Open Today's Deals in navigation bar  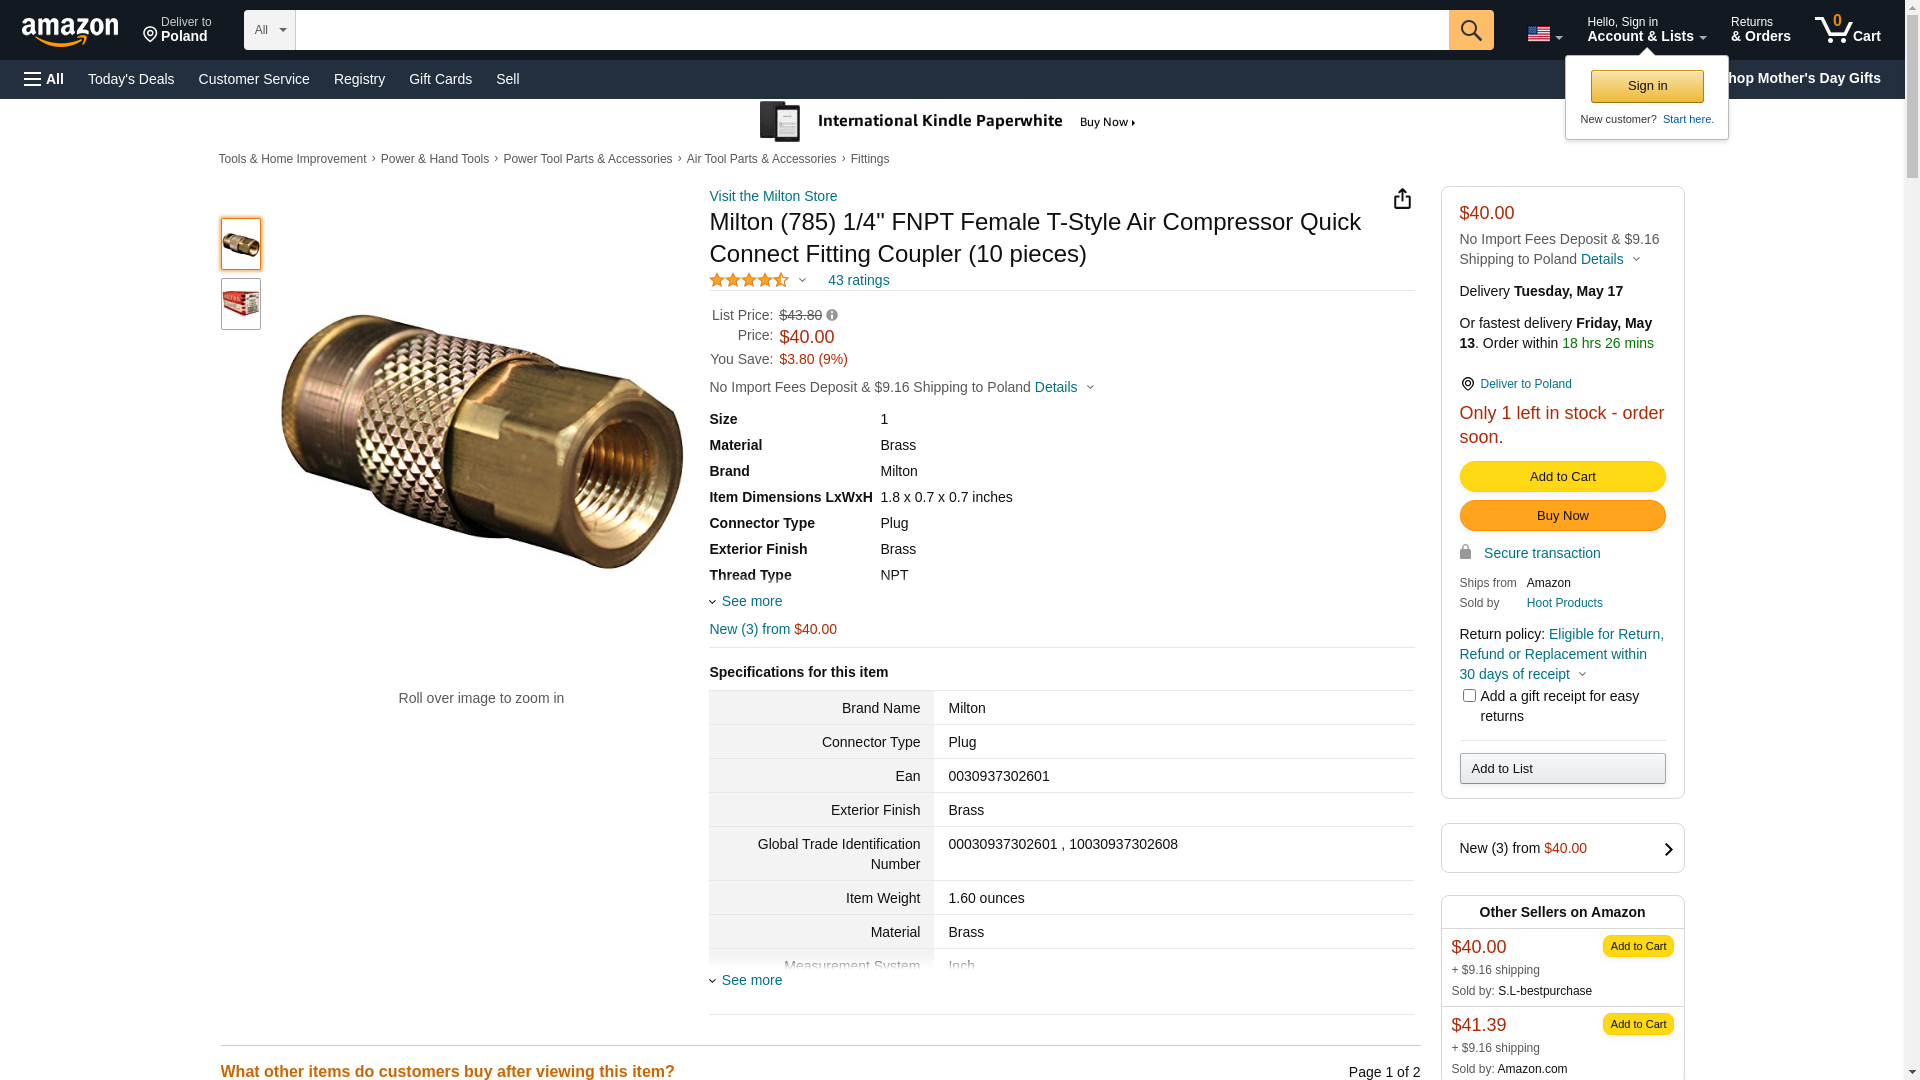pyautogui.click(x=131, y=79)
